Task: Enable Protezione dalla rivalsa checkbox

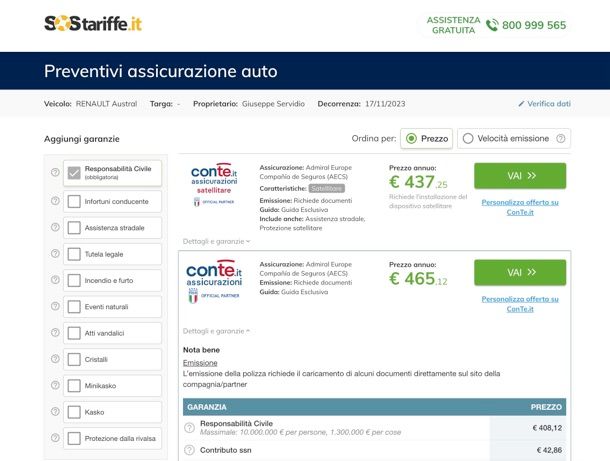Action: (x=74, y=438)
